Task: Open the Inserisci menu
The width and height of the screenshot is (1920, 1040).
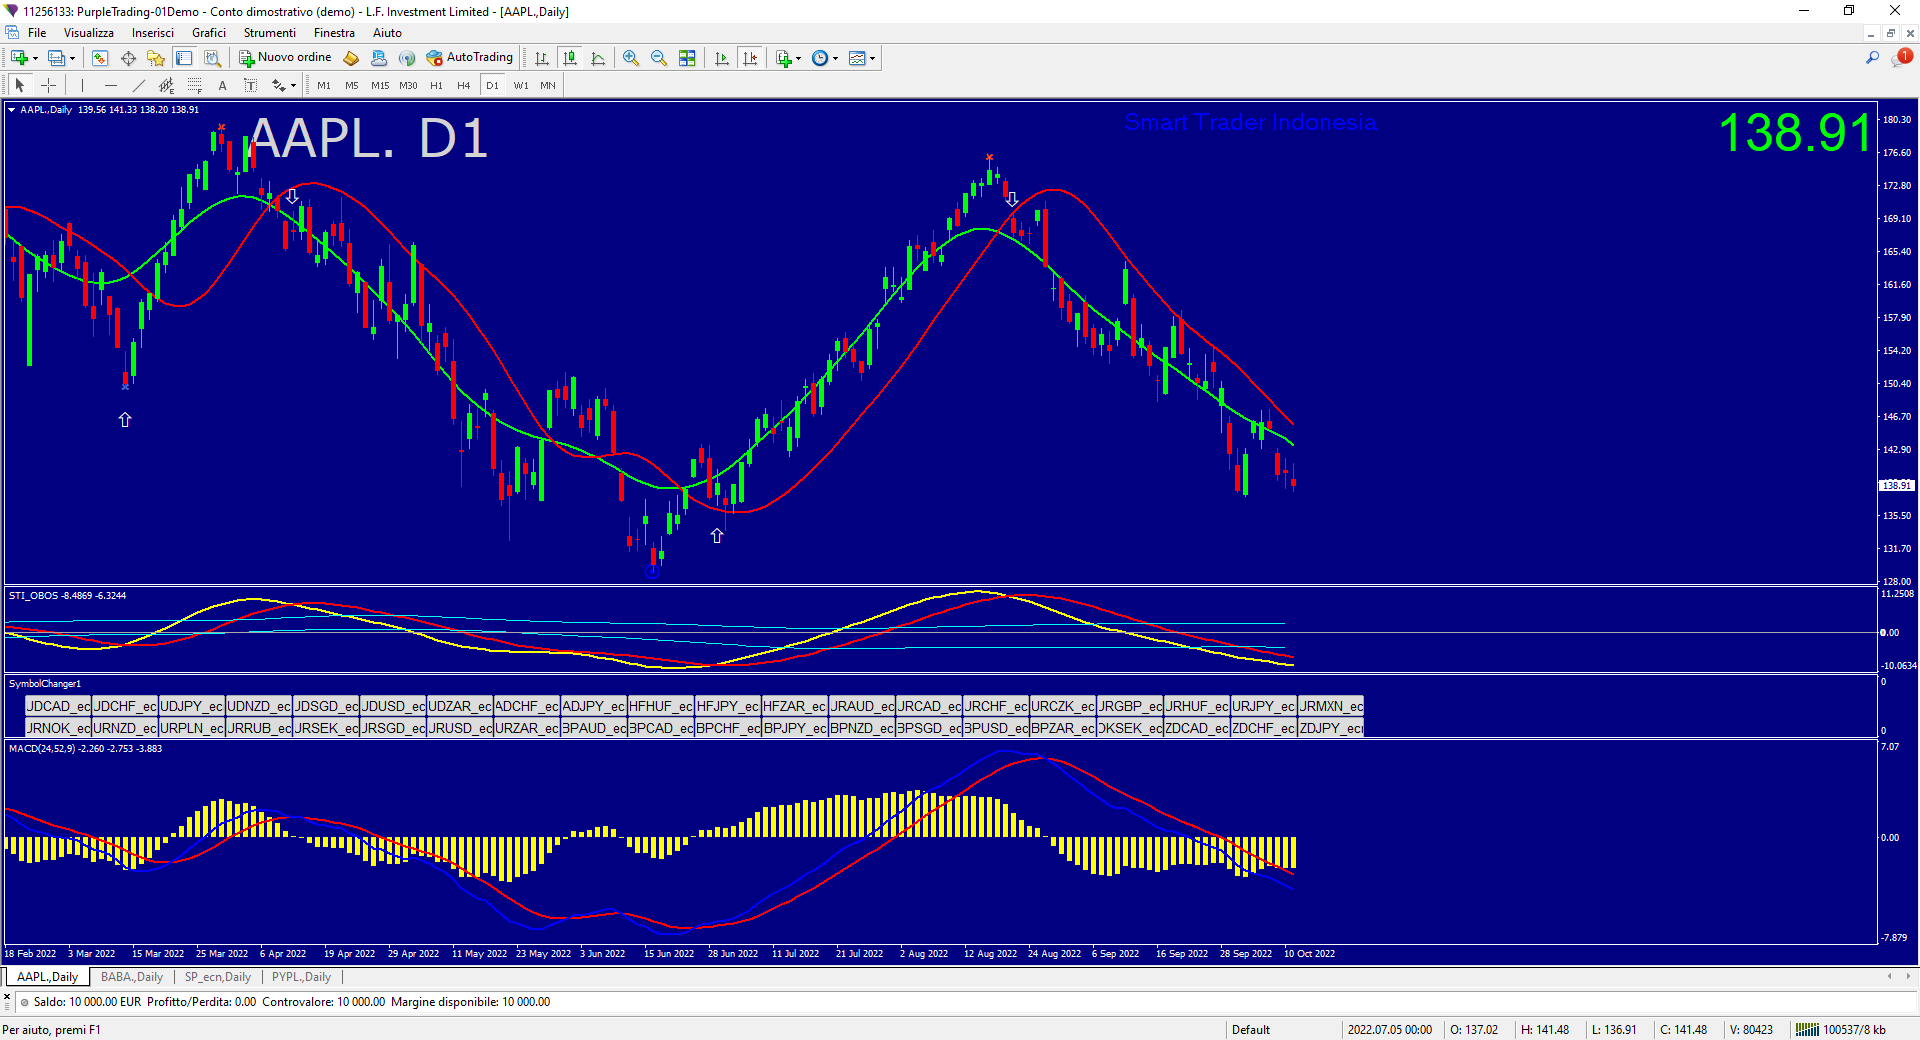Action: [x=153, y=33]
